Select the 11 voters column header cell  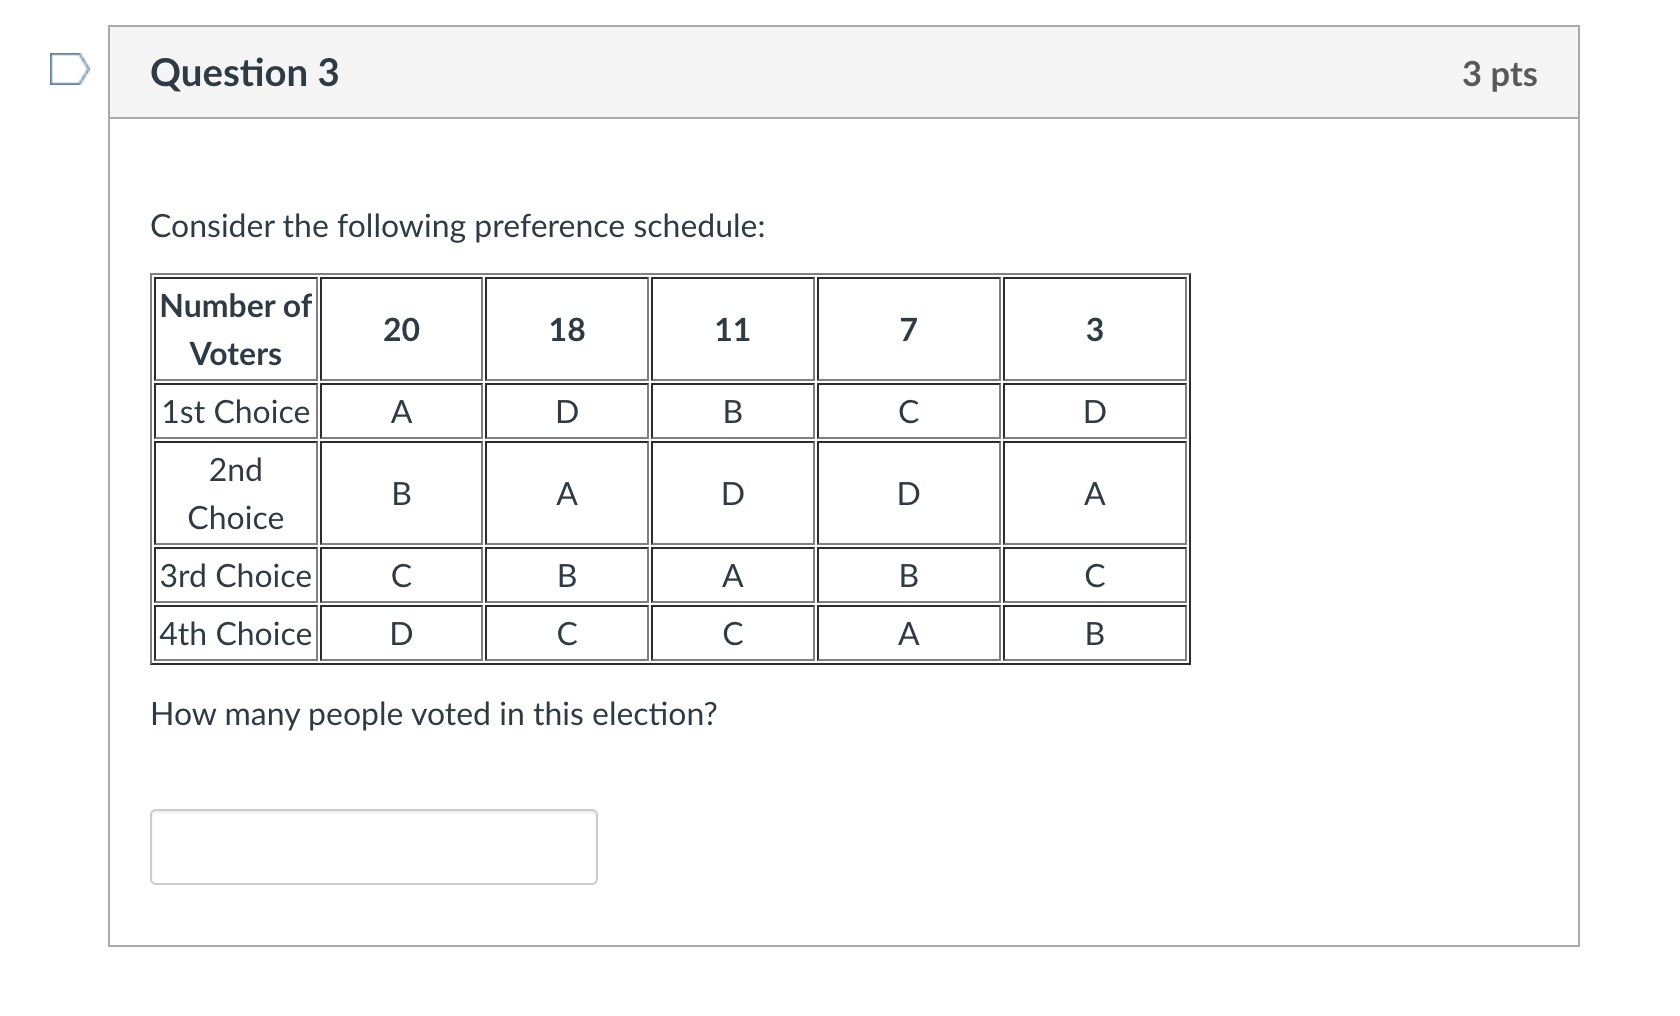pos(733,329)
